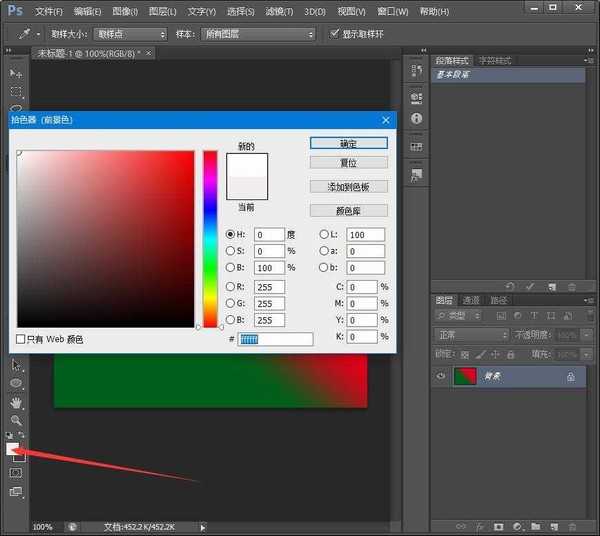Open the 取样大小 dropdown
The height and width of the screenshot is (536, 600).
coord(130,34)
